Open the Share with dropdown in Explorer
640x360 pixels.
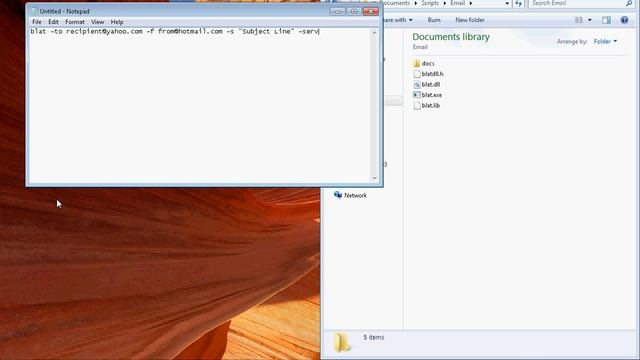(x=398, y=20)
